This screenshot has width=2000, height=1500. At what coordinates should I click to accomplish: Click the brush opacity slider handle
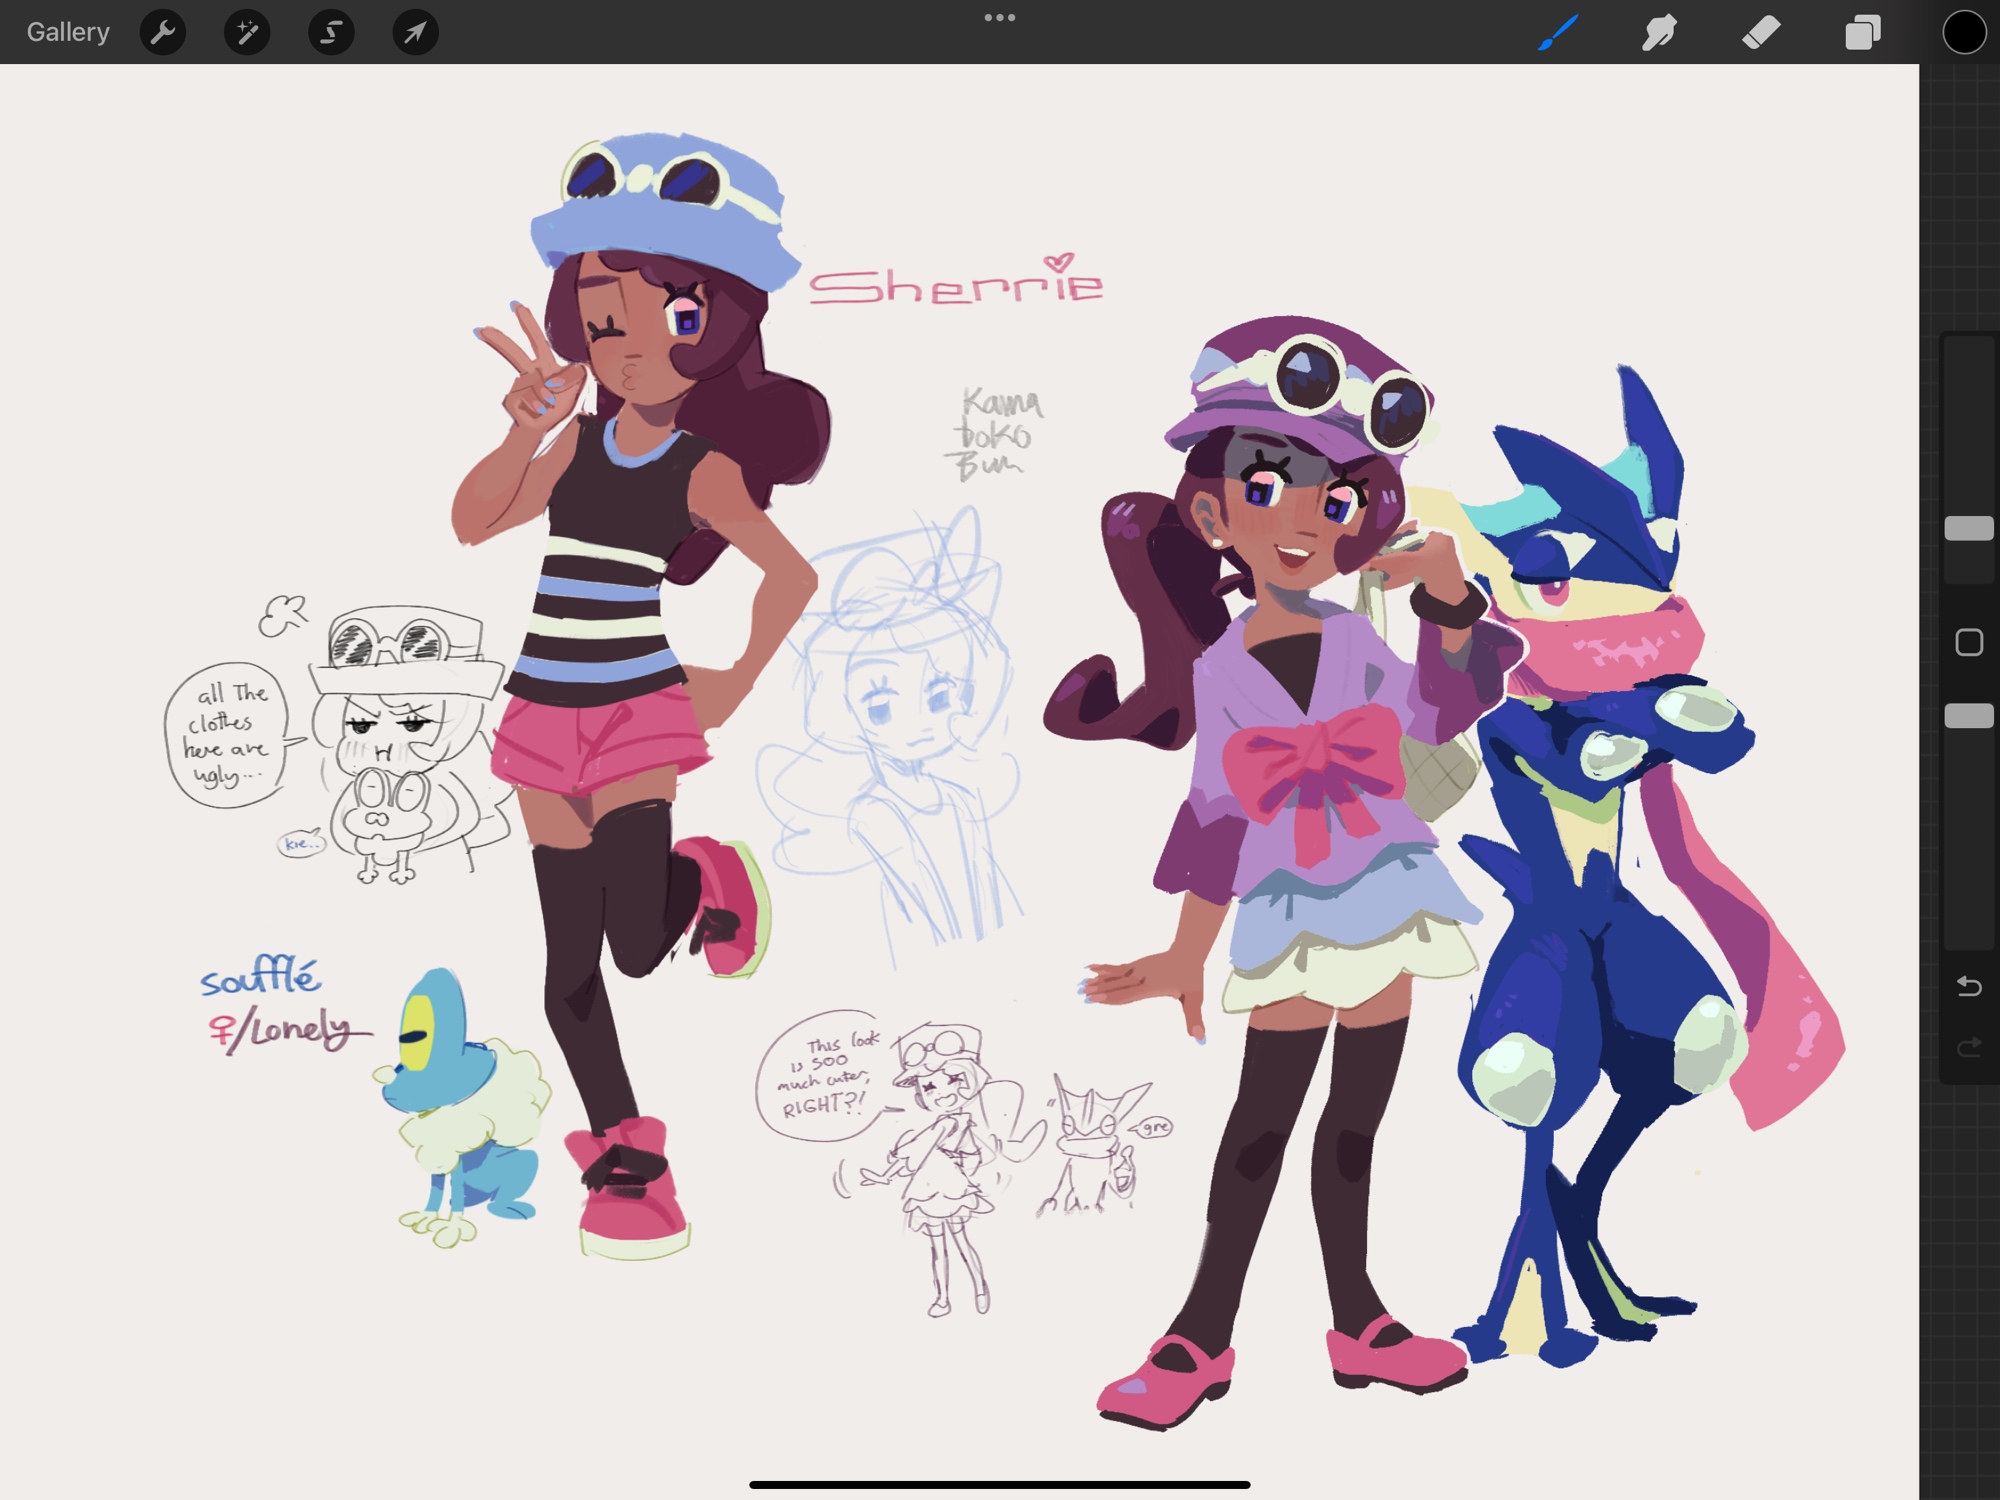pos(1969,715)
